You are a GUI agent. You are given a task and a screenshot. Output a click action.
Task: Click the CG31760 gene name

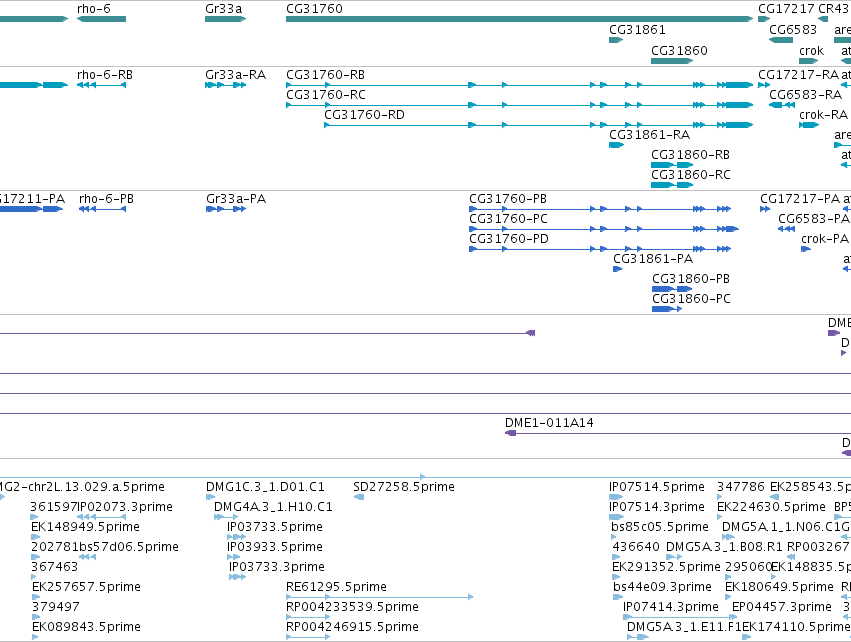(314, 9)
